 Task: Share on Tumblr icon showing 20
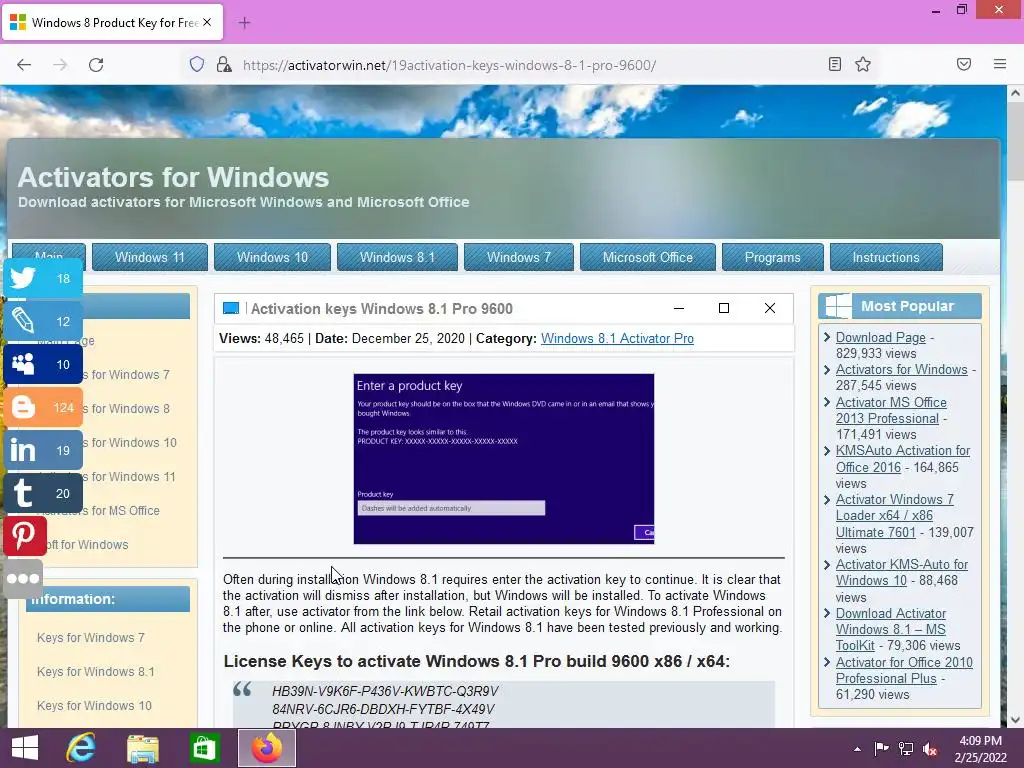pyautogui.click(x=43, y=493)
